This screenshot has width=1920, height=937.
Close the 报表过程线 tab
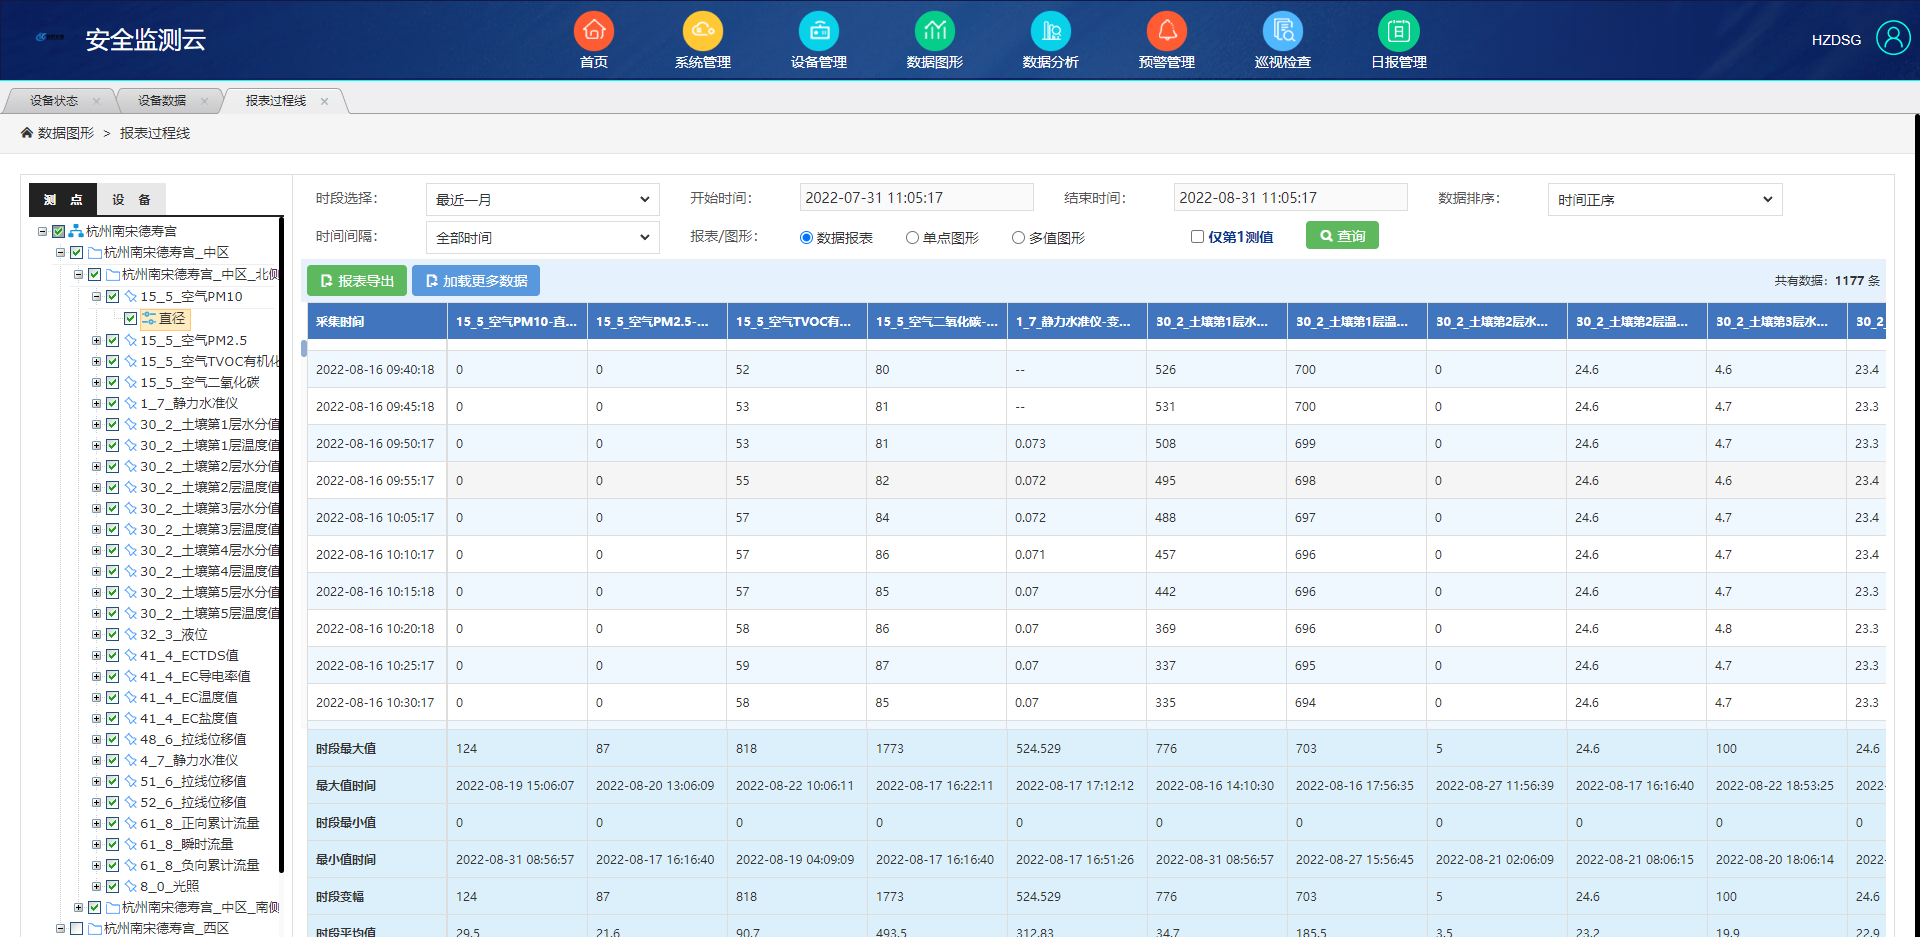[x=324, y=101]
